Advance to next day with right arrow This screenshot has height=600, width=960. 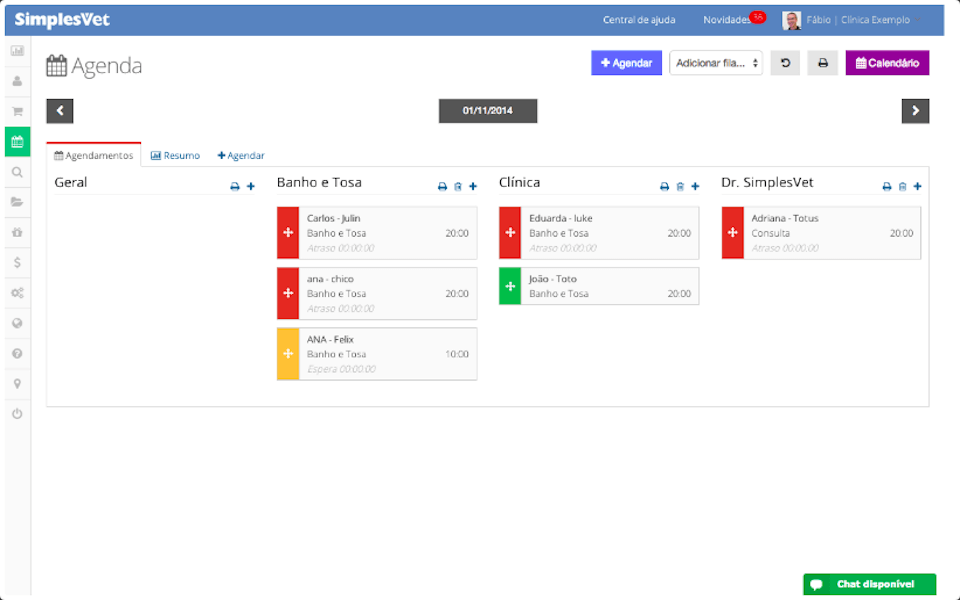tap(916, 111)
